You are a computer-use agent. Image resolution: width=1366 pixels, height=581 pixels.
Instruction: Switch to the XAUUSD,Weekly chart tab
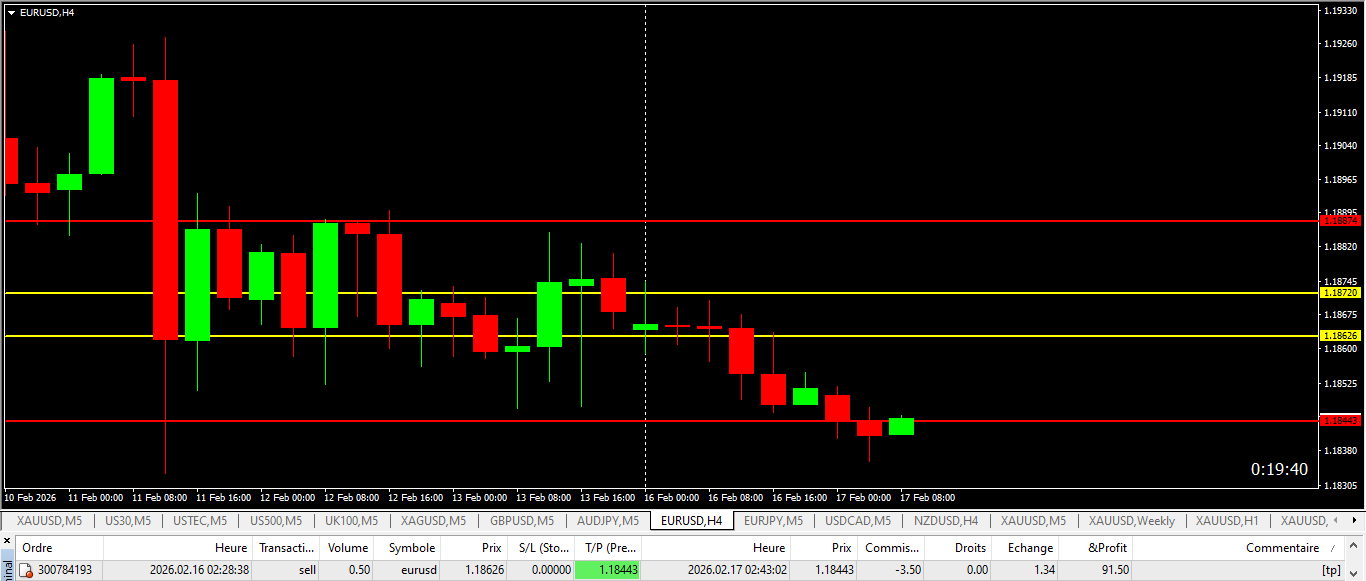point(1131,521)
